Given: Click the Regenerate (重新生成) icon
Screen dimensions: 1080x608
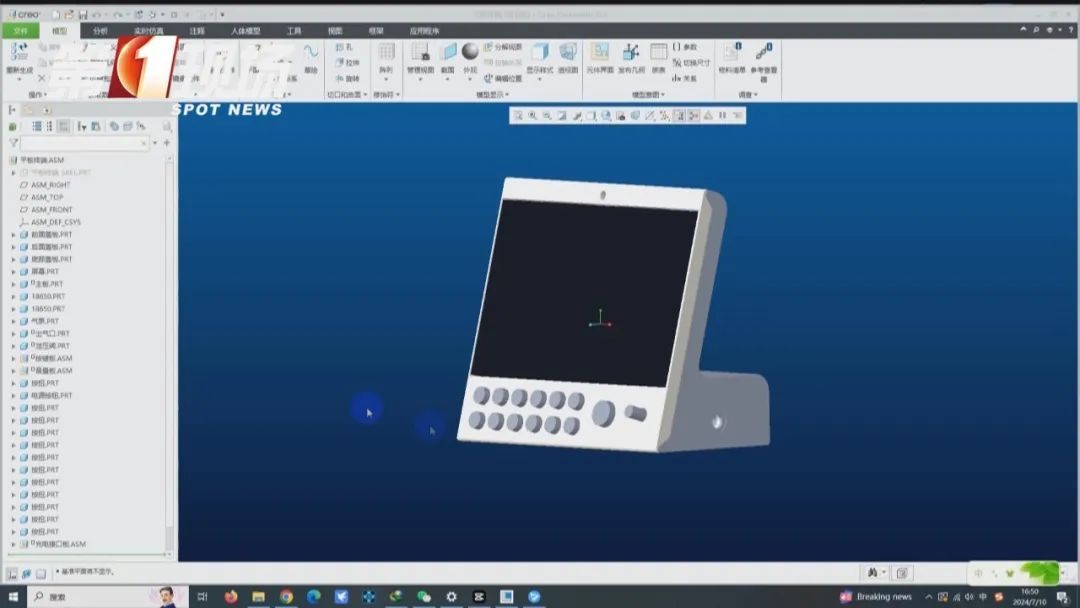Looking at the screenshot, I should click(18, 55).
